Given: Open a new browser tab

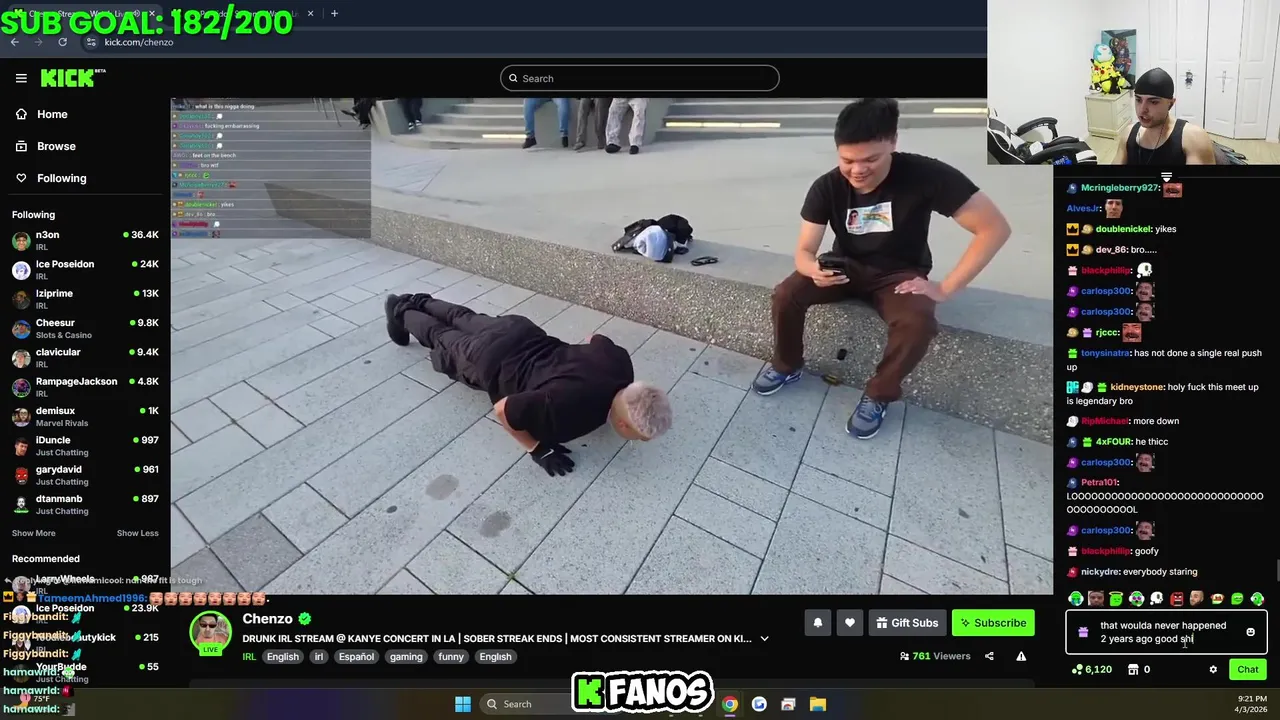Looking at the screenshot, I should (x=334, y=13).
